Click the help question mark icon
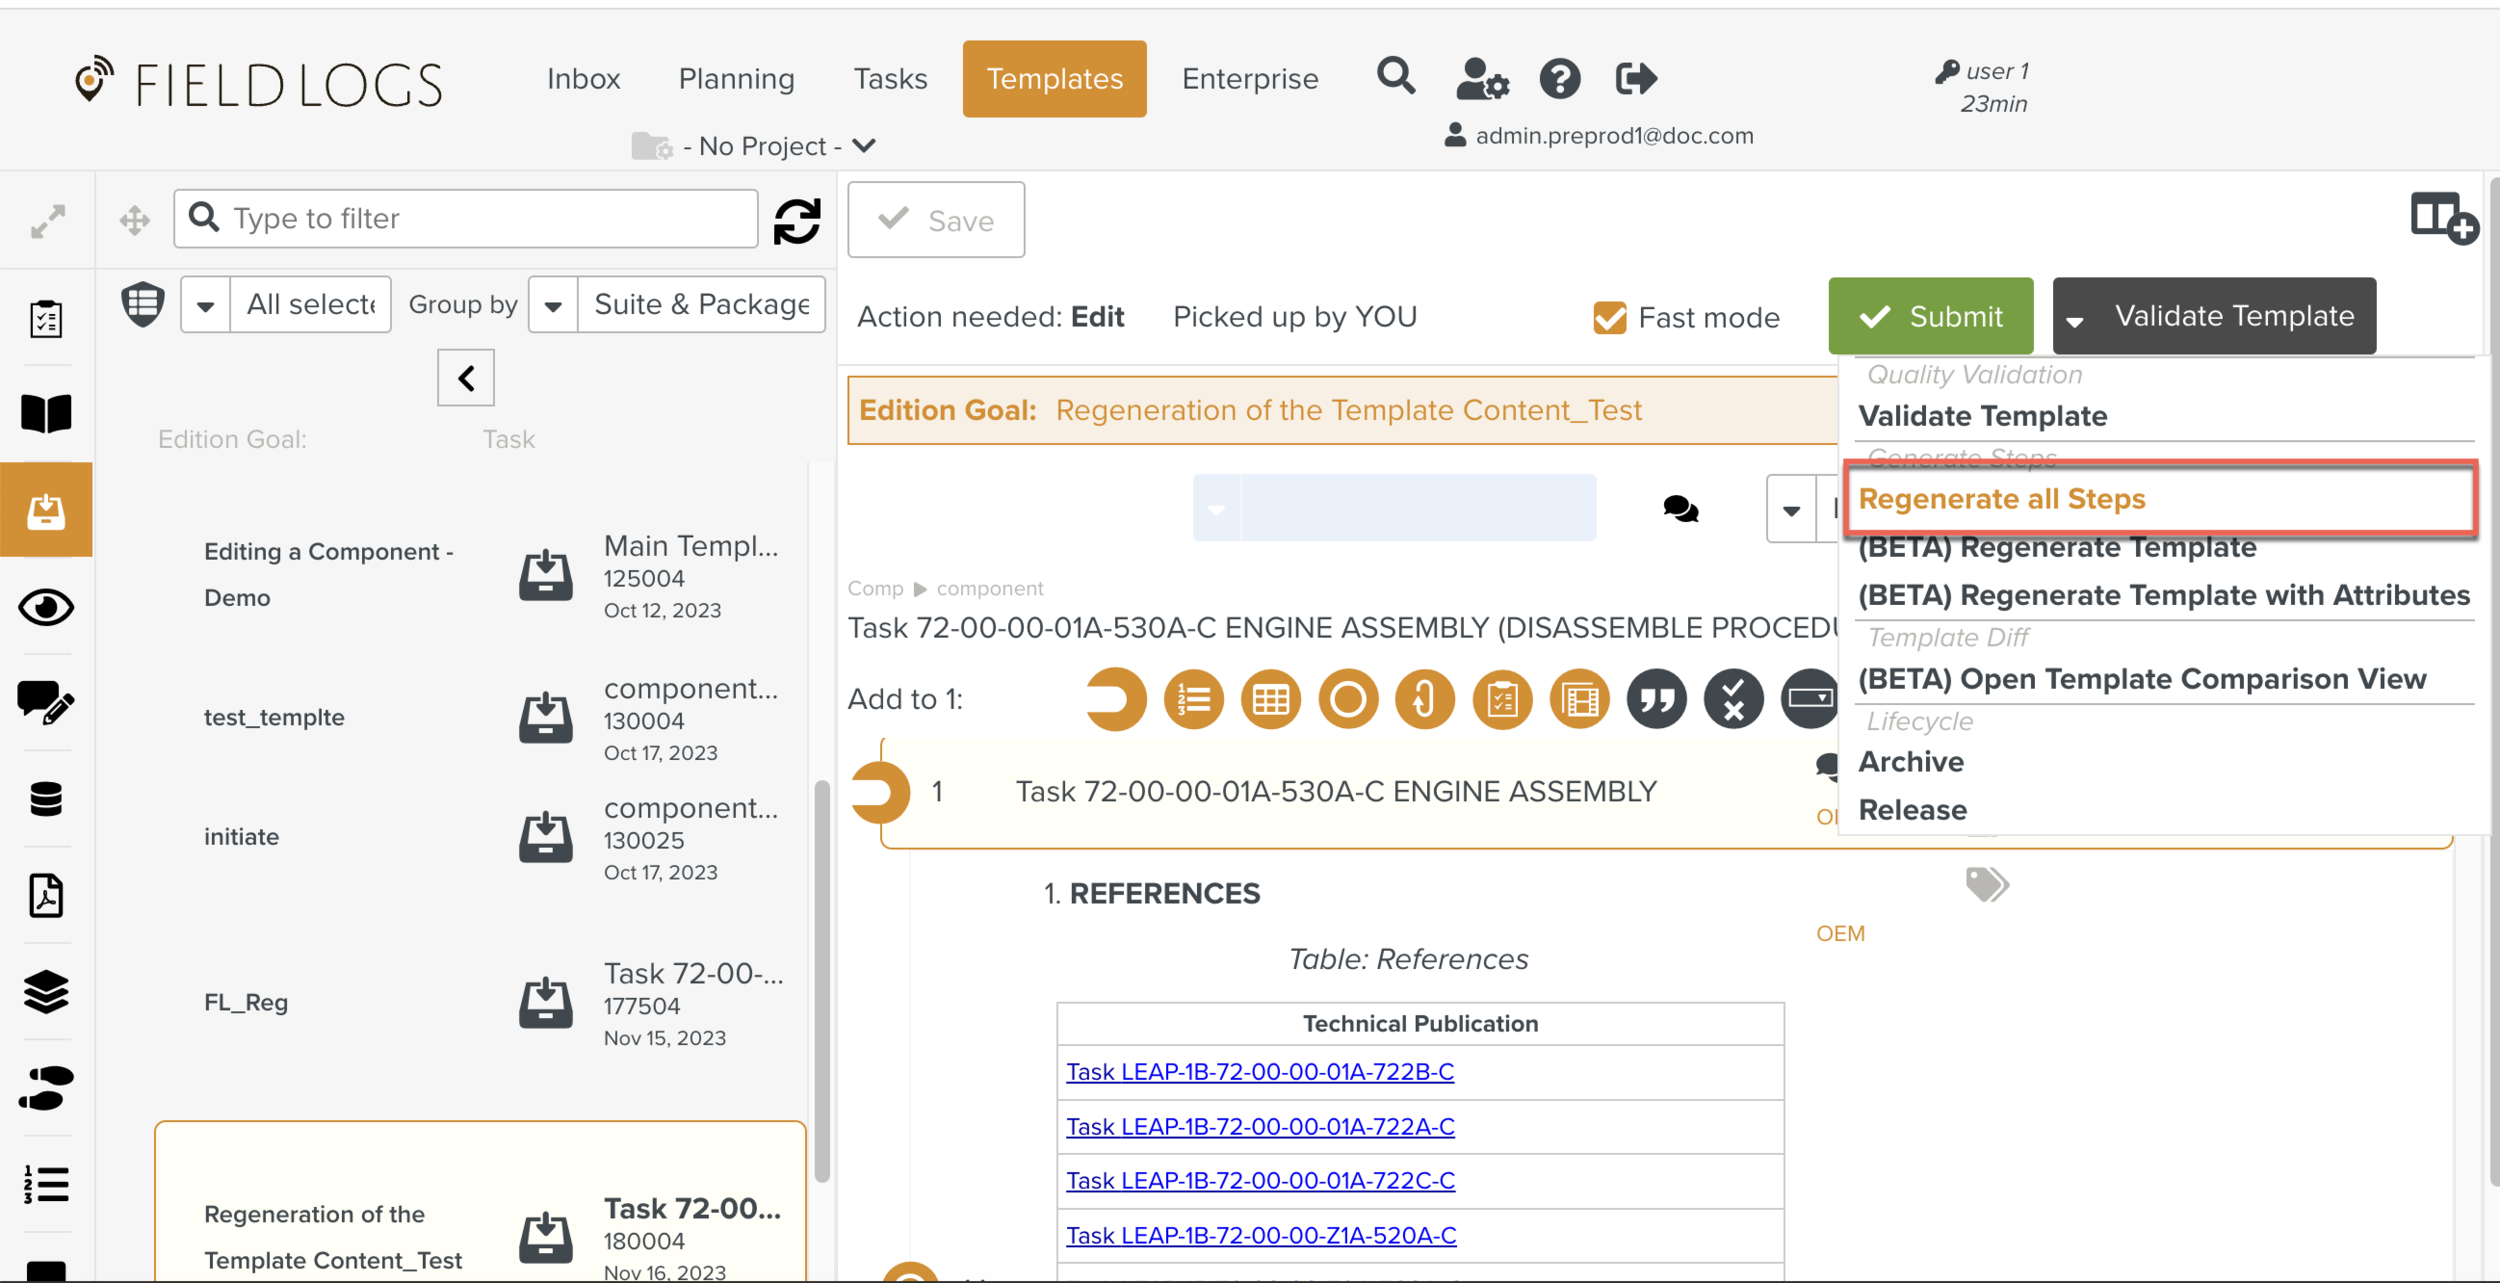Viewport: 2500px width, 1283px height. tap(1559, 78)
